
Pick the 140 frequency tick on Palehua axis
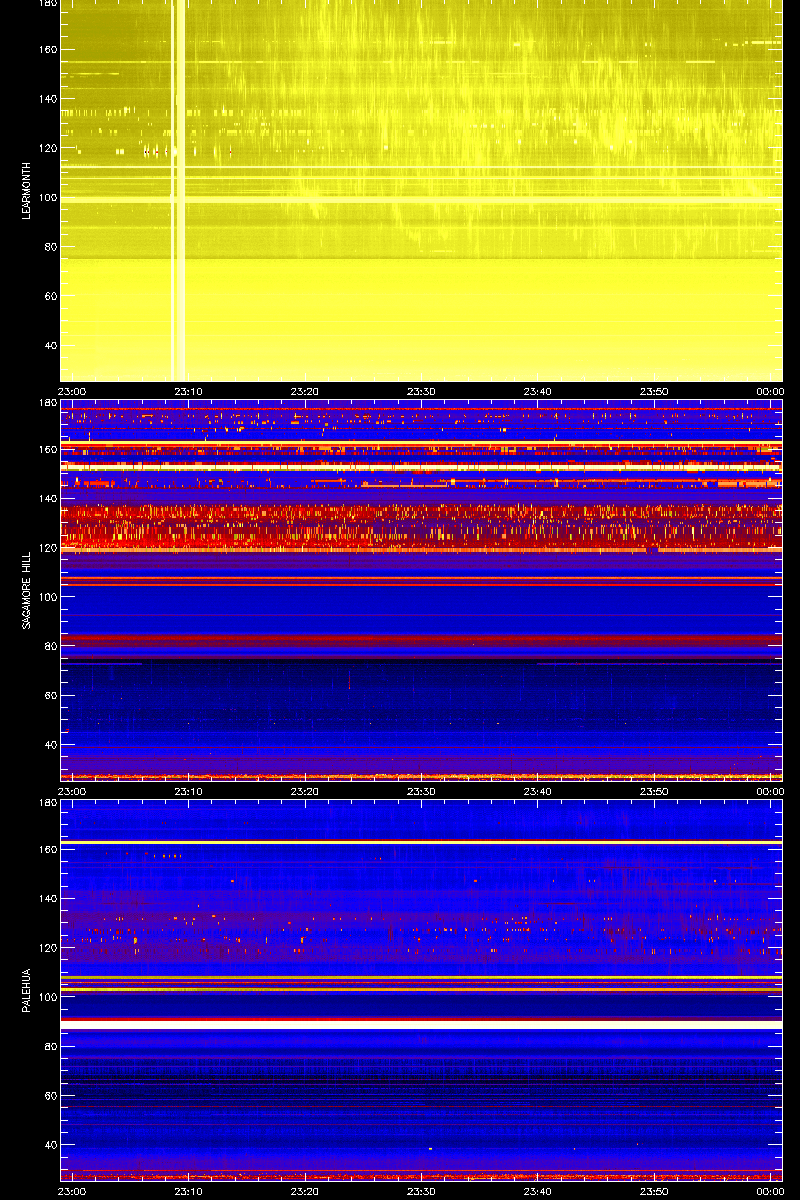tap(47, 899)
